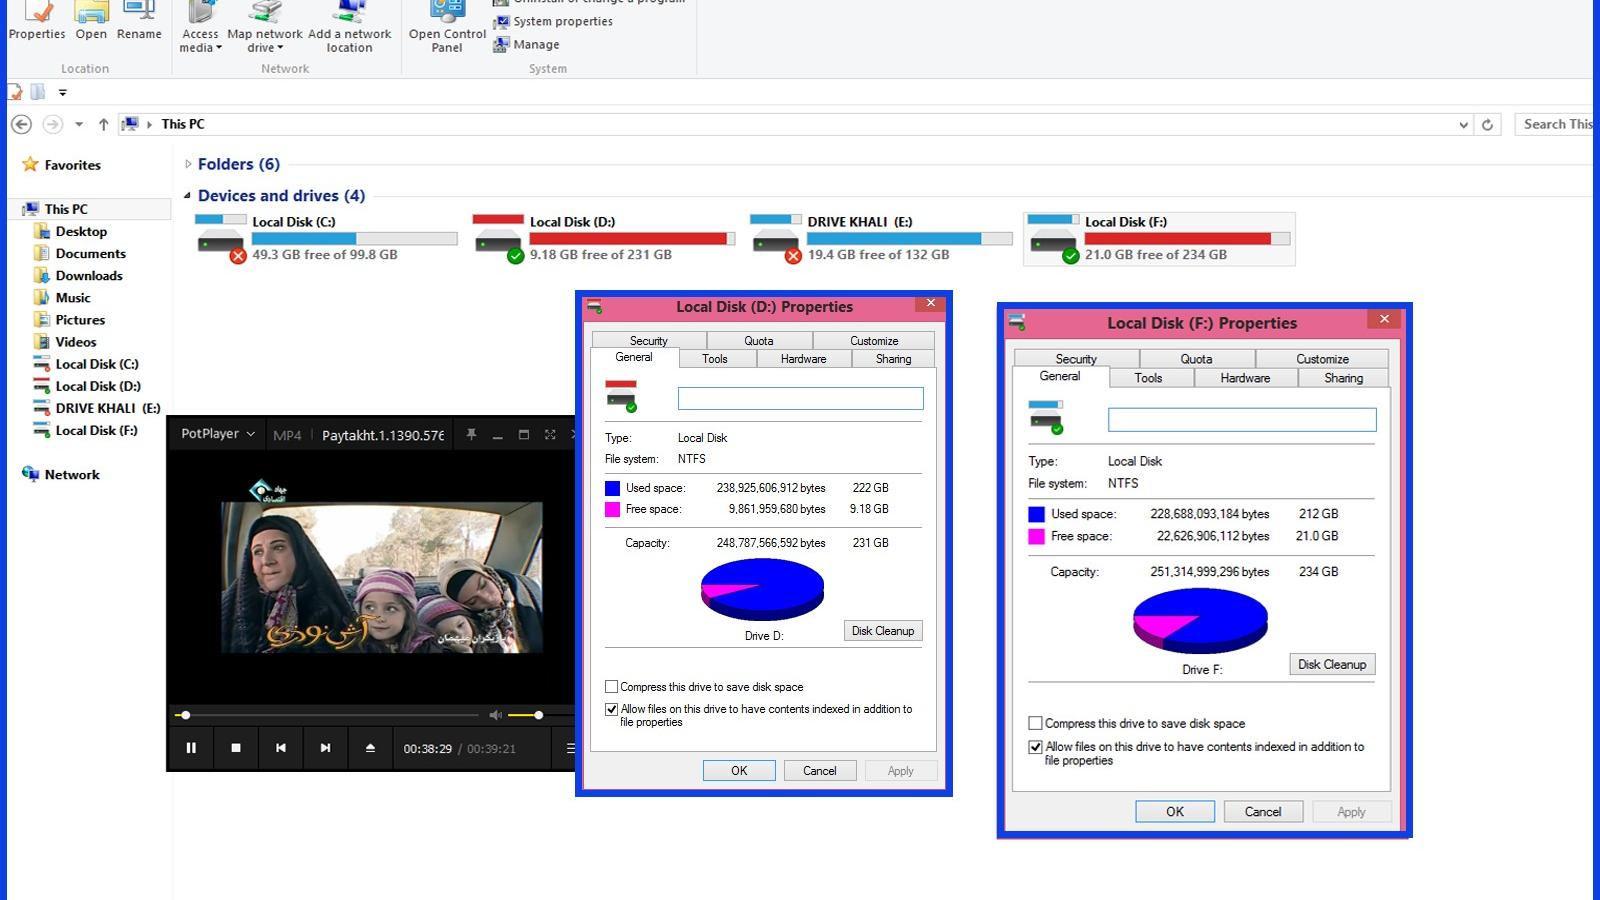Open the Access media dropdown
The image size is (1600, 900).
tap(201, 28)
